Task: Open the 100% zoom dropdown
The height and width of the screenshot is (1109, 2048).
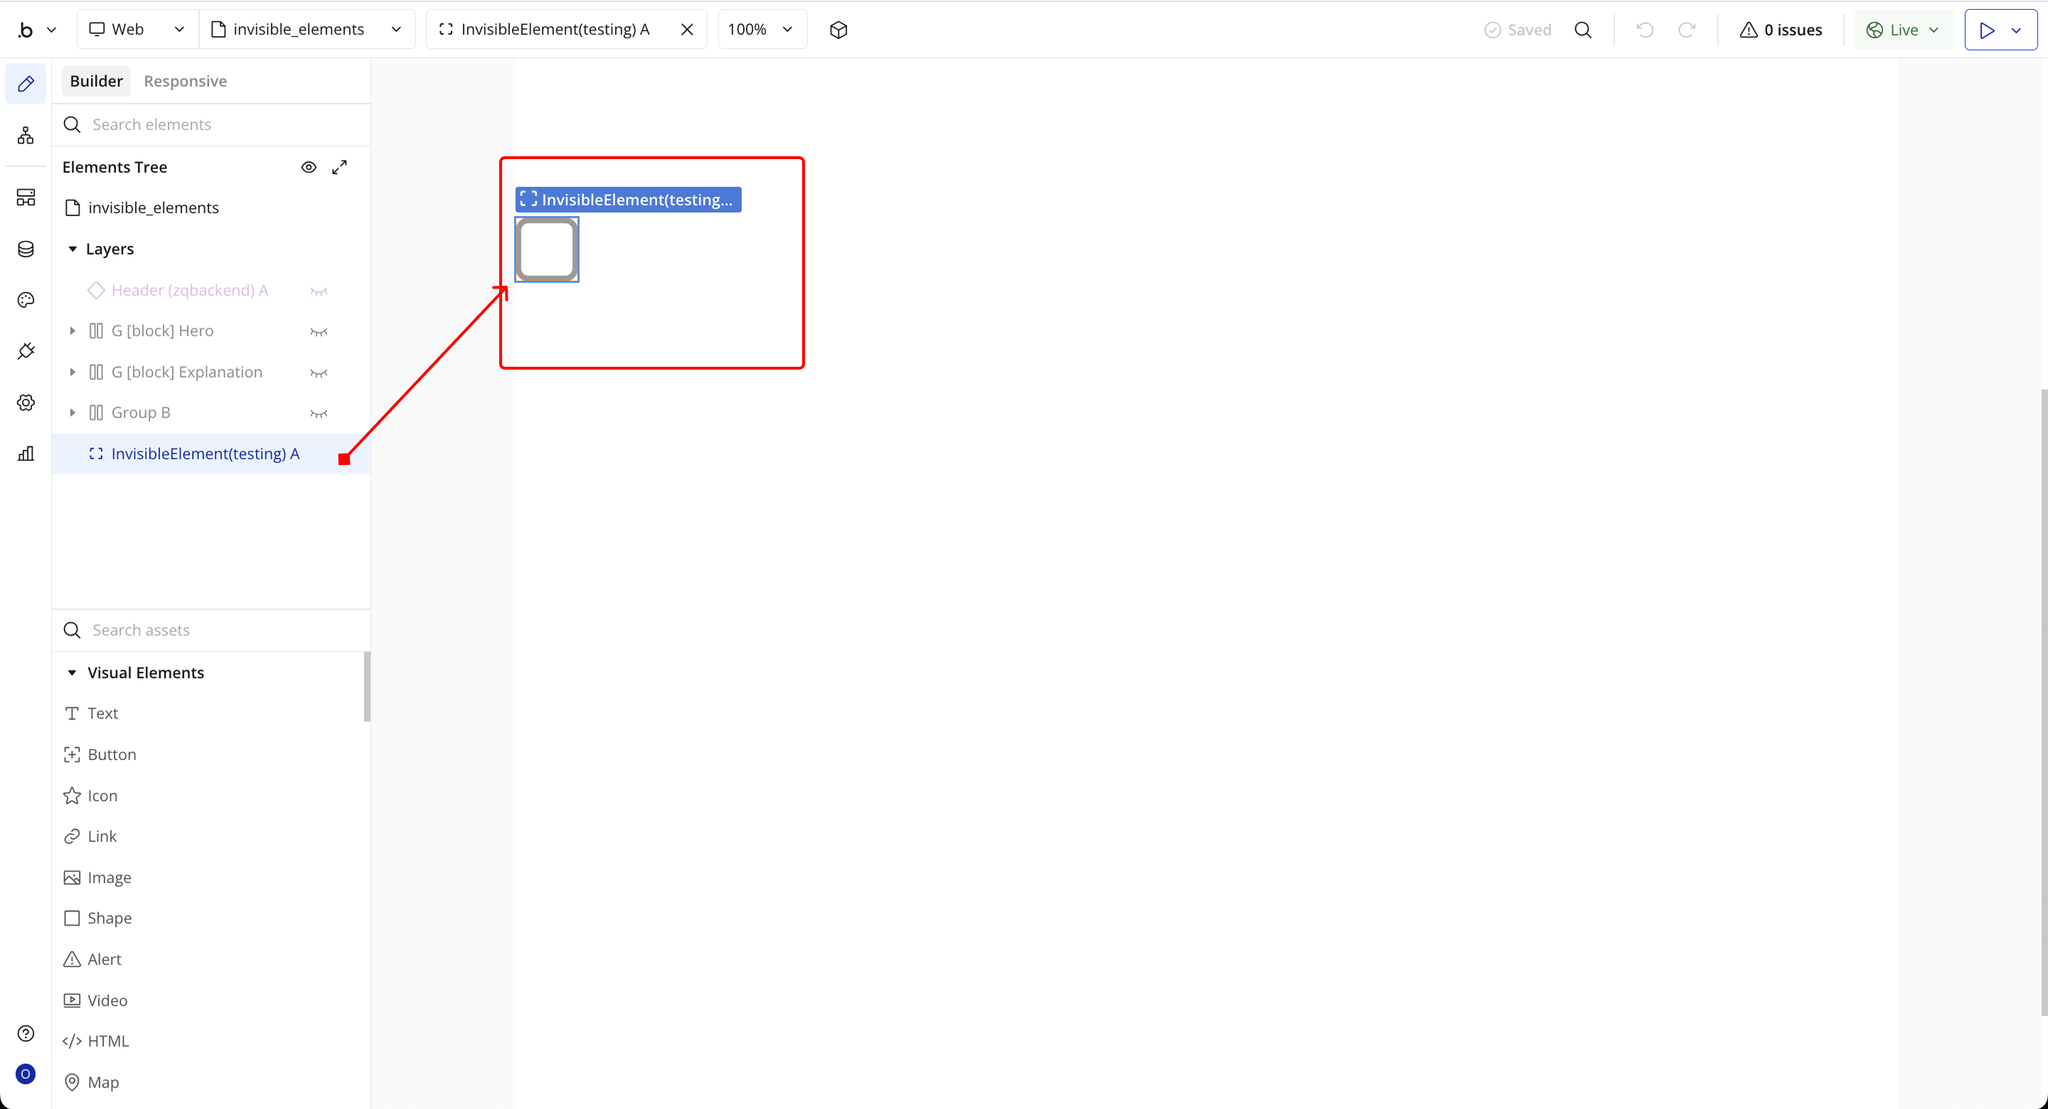Action: [761, 30]
